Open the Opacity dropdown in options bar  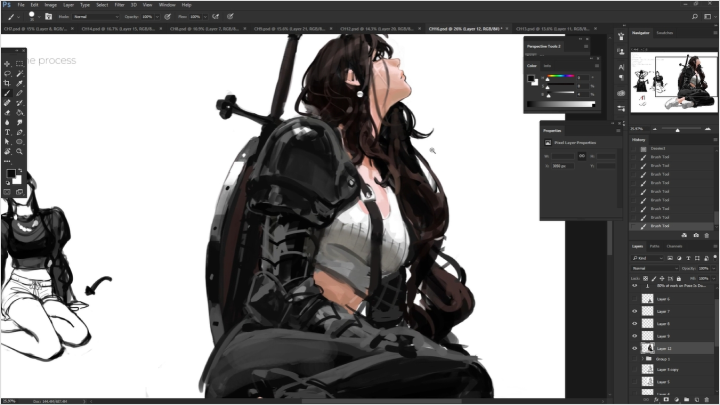[x=157, y=17]
